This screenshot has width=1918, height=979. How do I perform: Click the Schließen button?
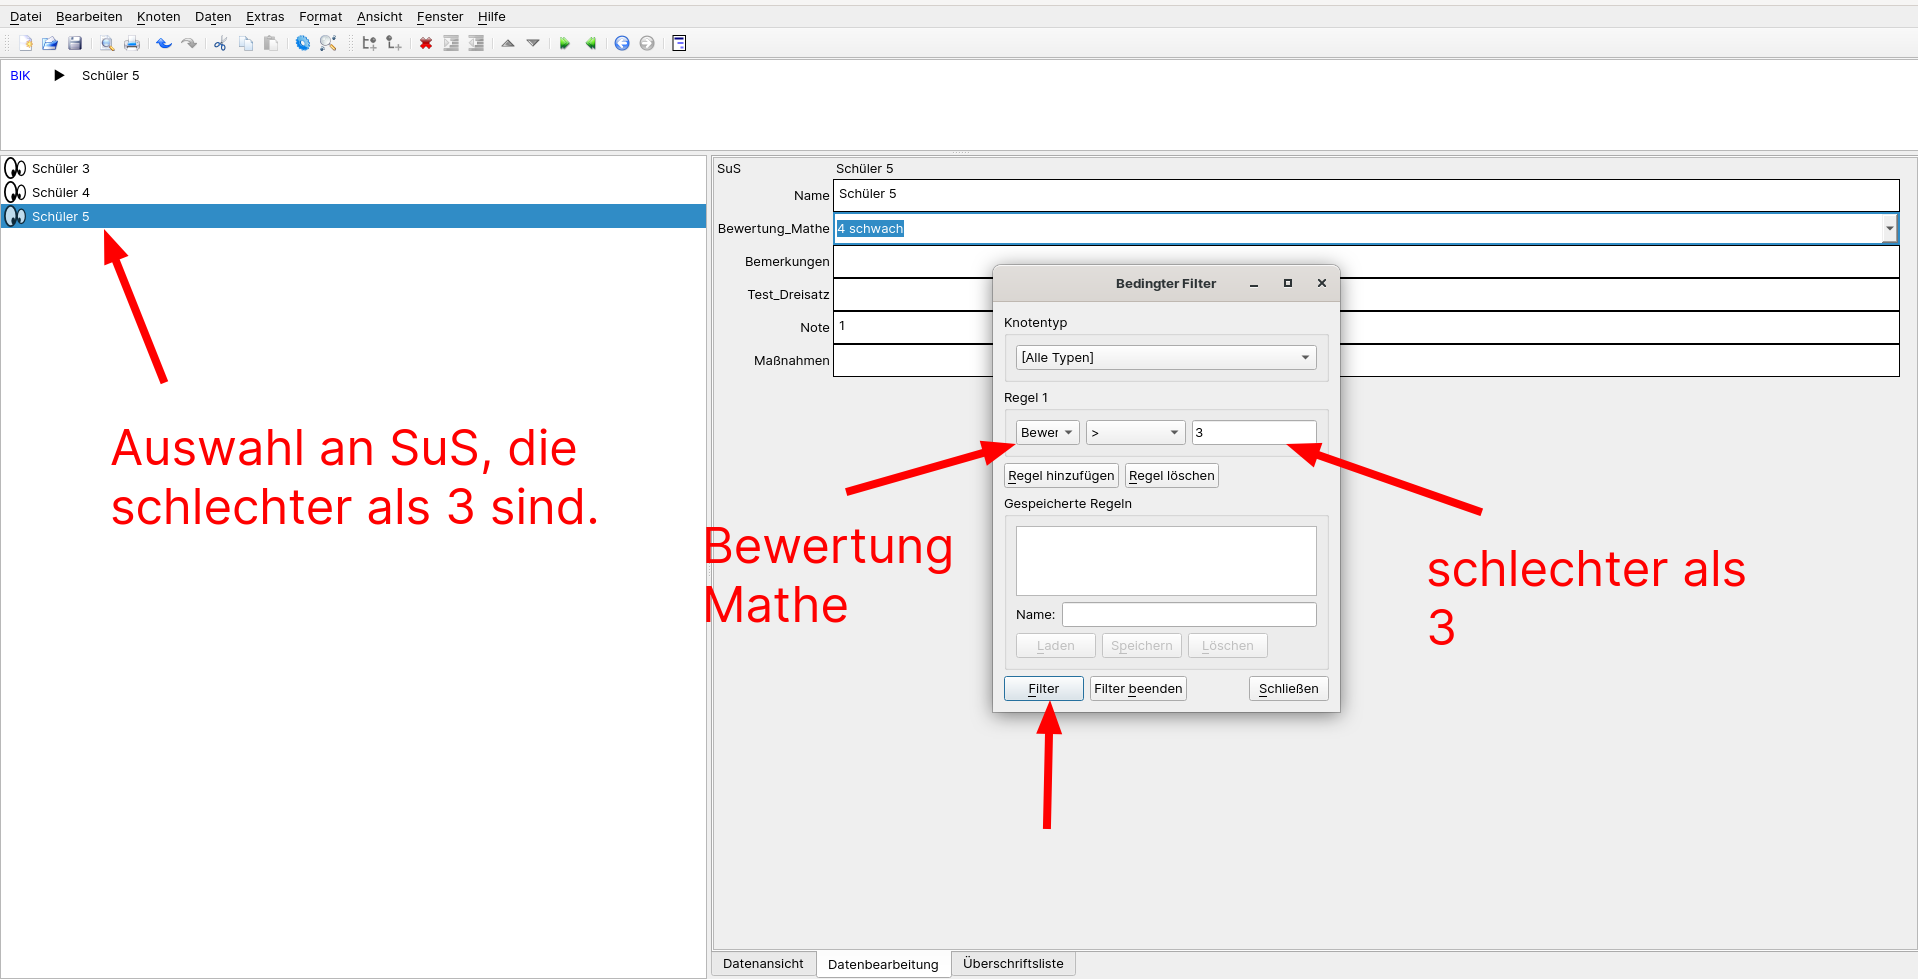1289,689
